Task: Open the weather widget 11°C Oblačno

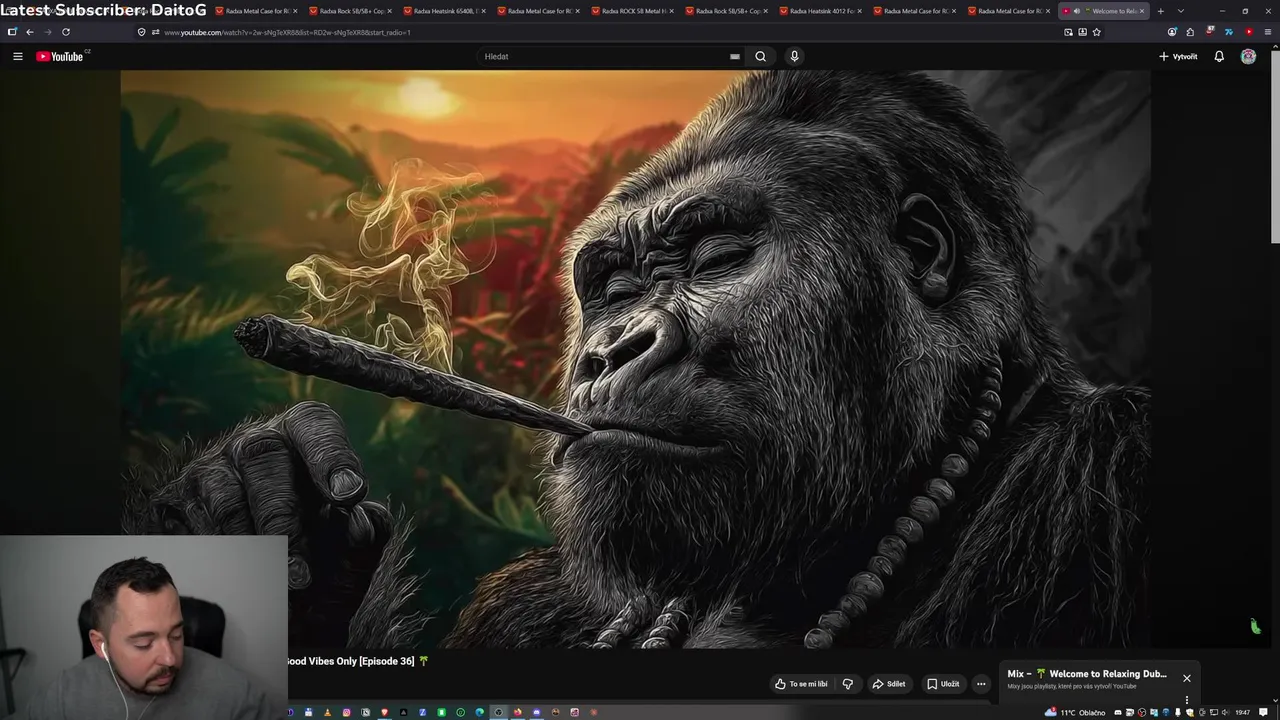Action: coord(1076,713)
